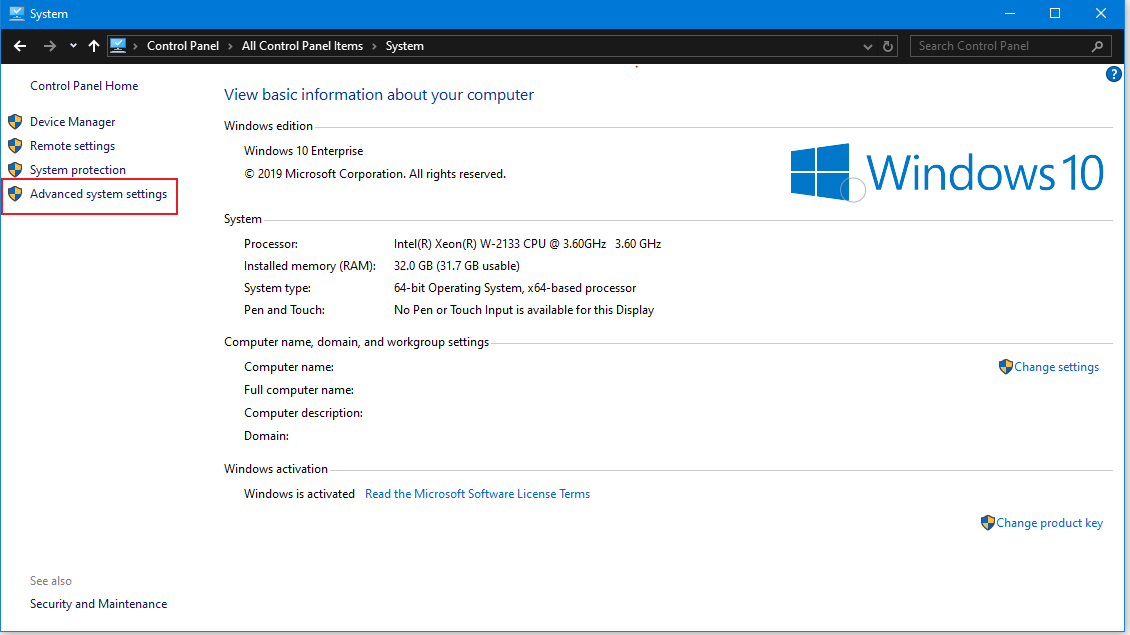The height and width of the screenshot is (635, 1130).
Task: Select Control Panel breadcrumb
Action: click(183, 46)
